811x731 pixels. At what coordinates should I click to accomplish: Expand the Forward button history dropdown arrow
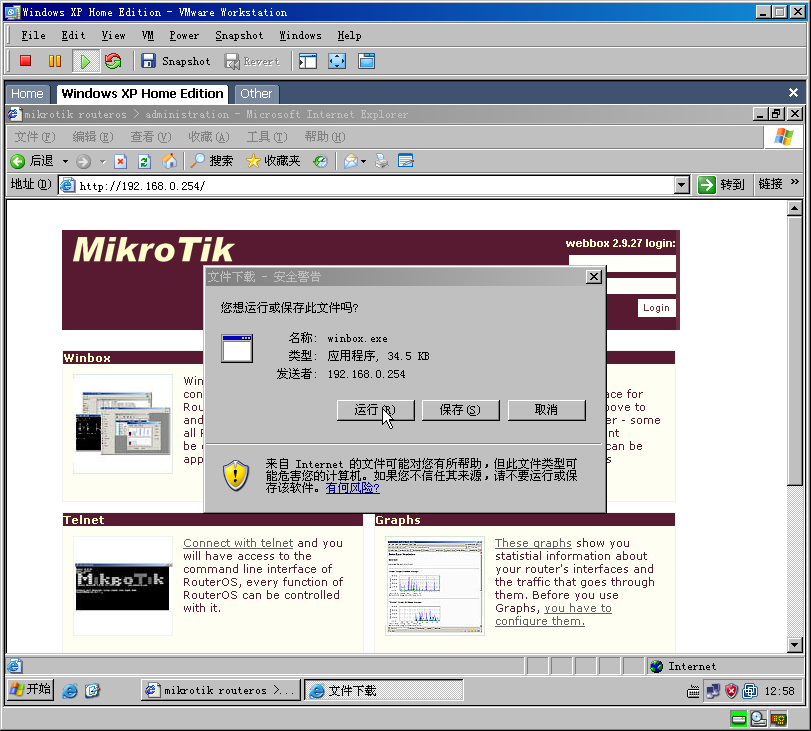click(x=102, y=161)
